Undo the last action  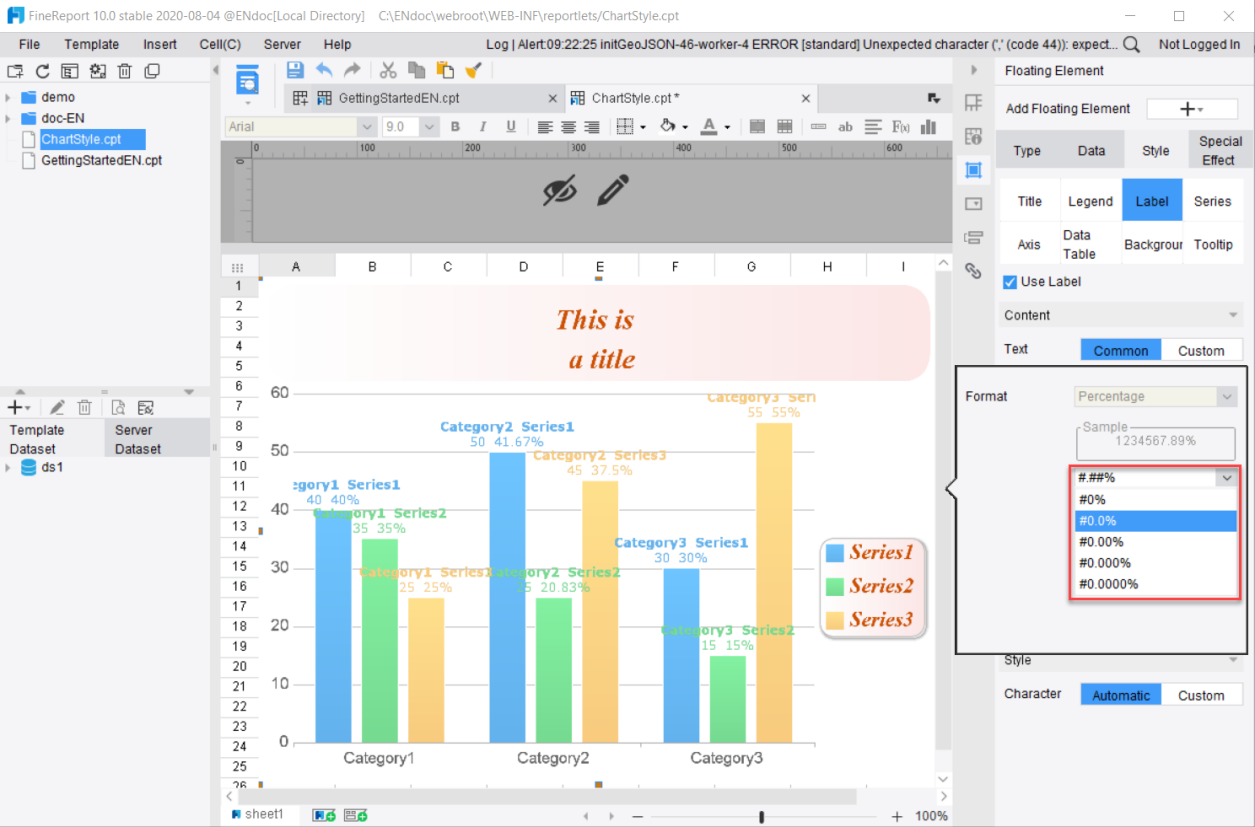pyautogui.click(x=324, y=70)
